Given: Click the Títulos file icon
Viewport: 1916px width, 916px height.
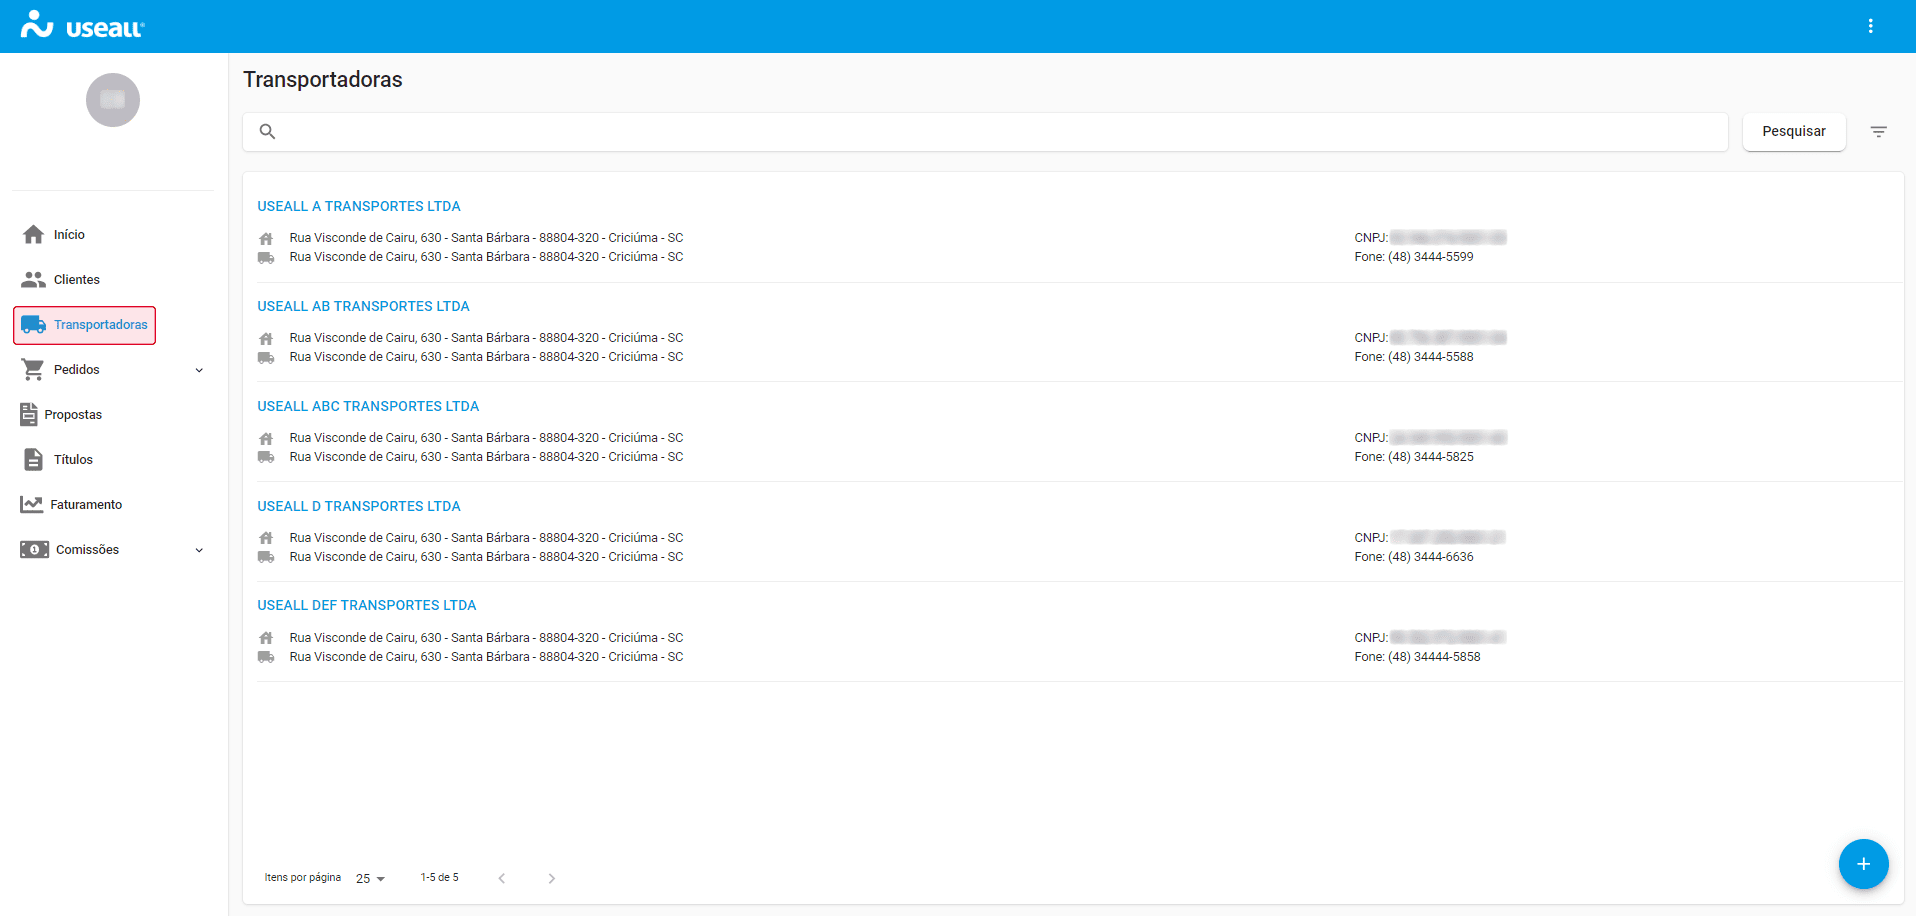Looking at the screenshot, I should pos(33,459).
